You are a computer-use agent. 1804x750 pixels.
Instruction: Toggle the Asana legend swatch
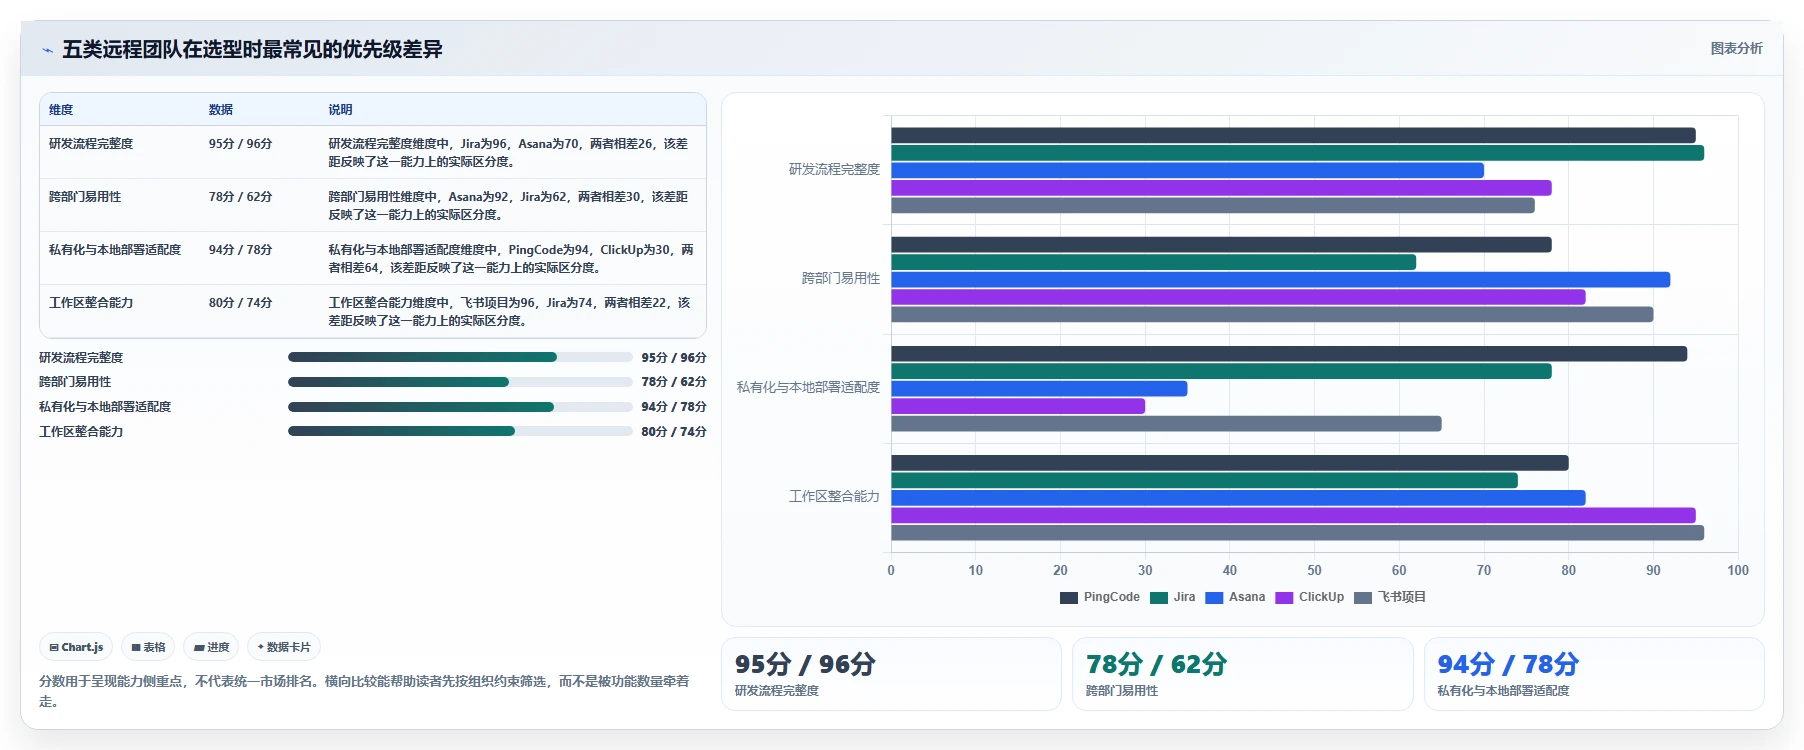point(1214,598)
